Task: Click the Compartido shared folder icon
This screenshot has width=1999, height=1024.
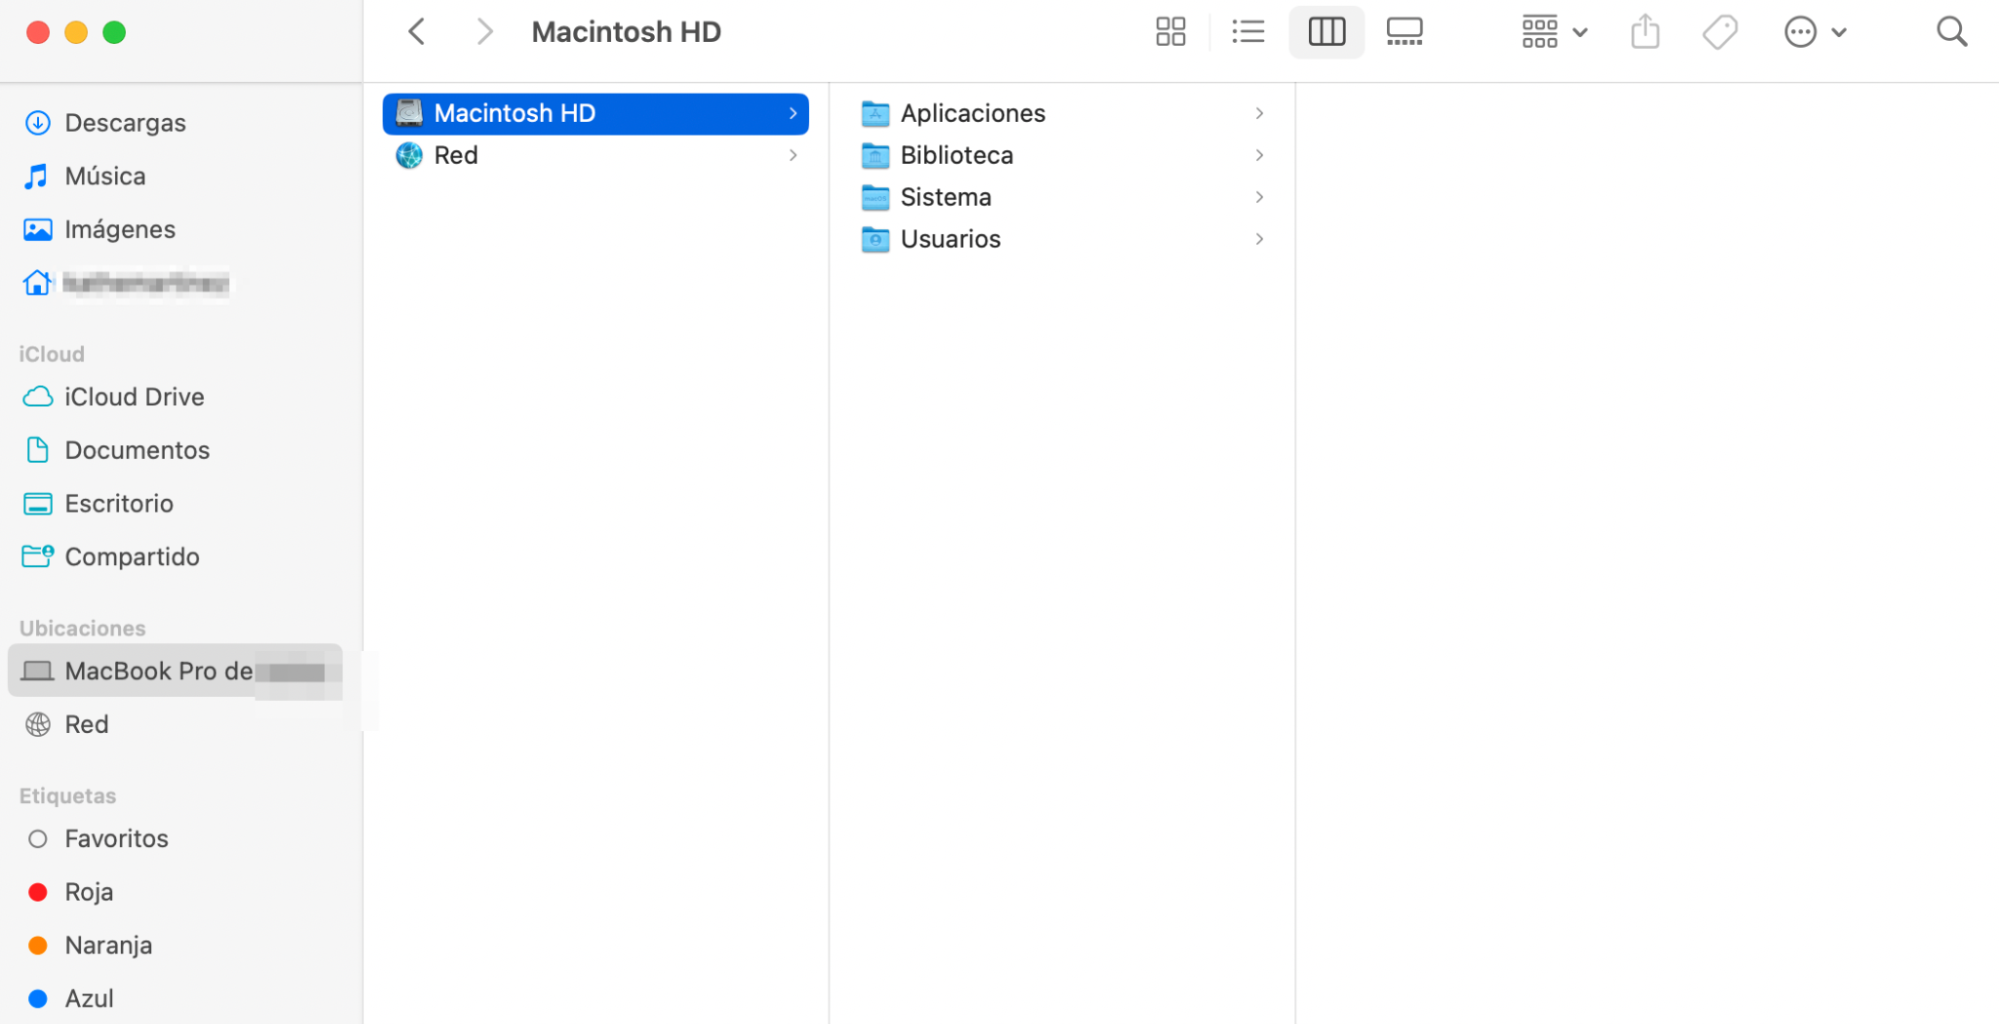Action: [x=38, y=556]
